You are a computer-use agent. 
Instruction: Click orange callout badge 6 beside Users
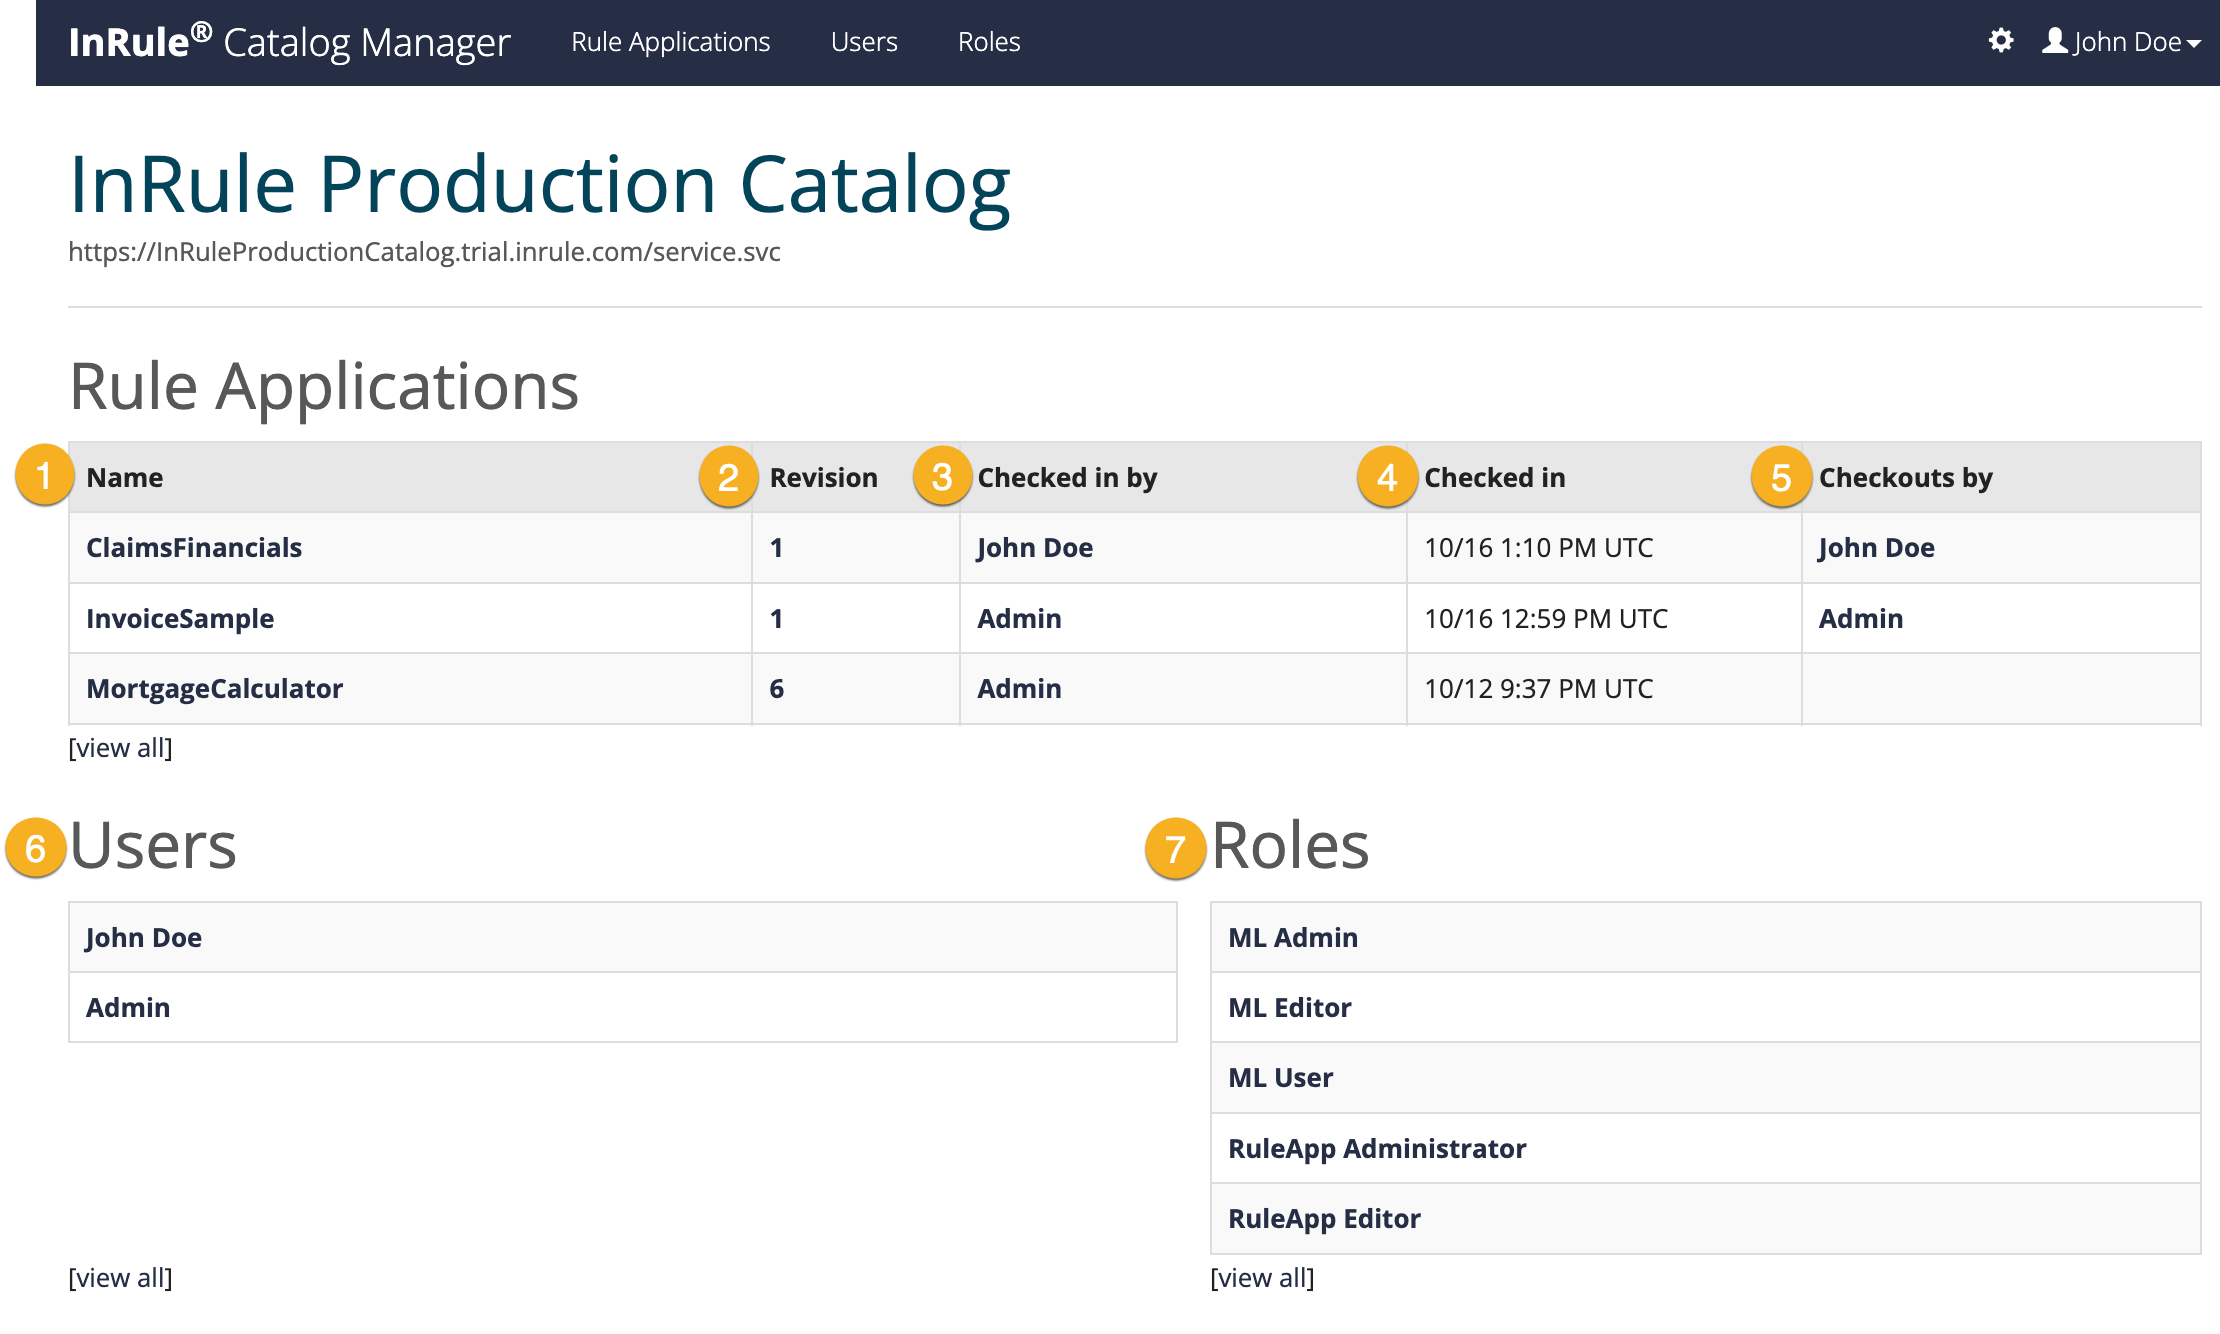(x=36, y=848)
